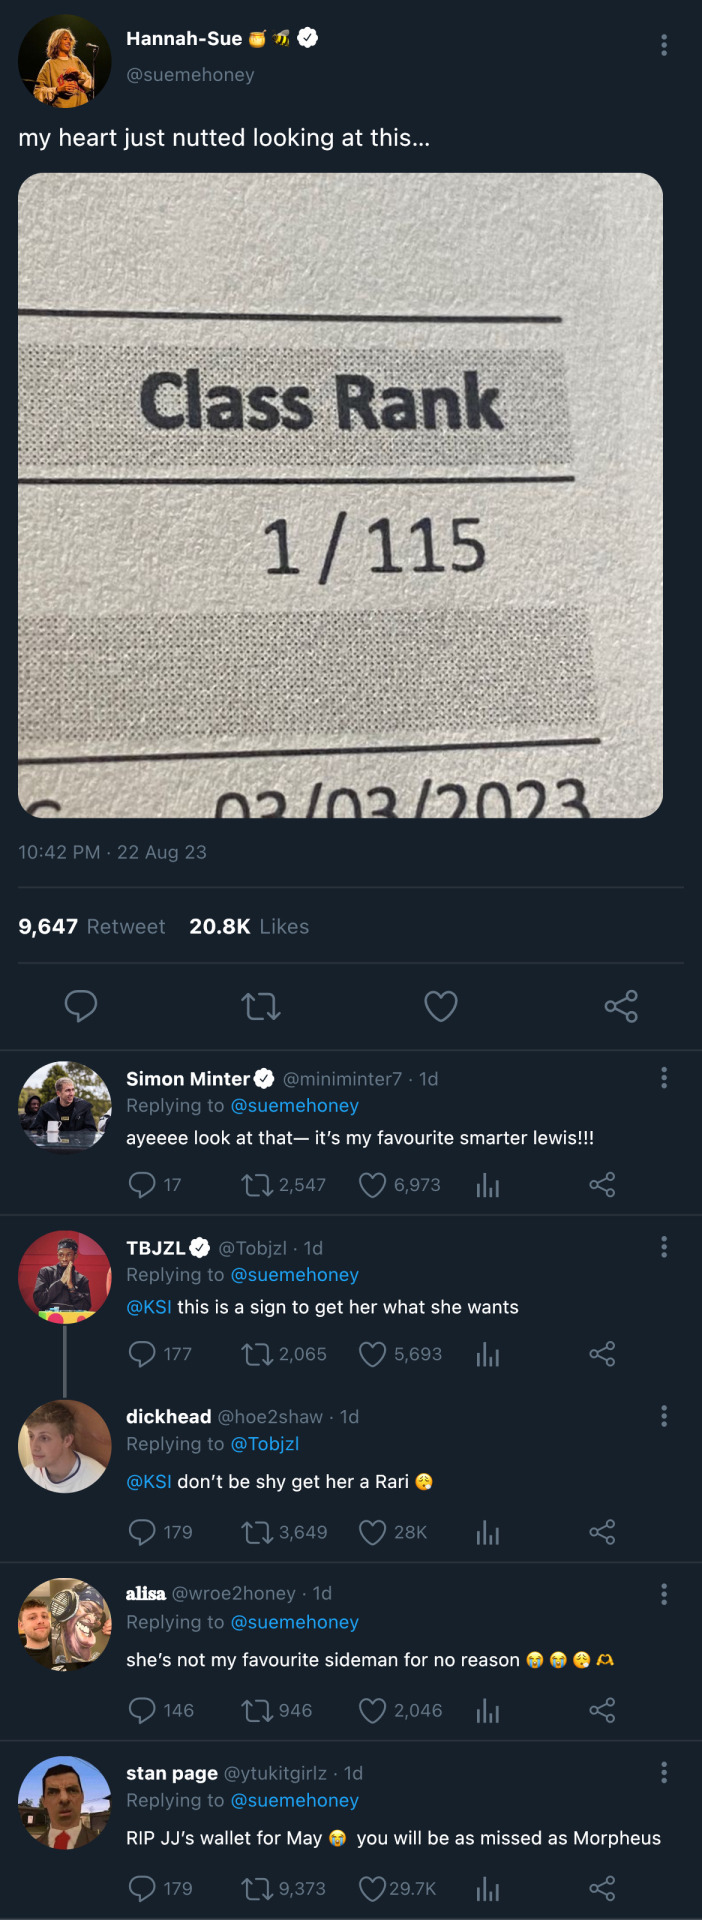Like Hannah-Sue's main tweet
The image size is (702, 1920).
[x=440, y=1006]
